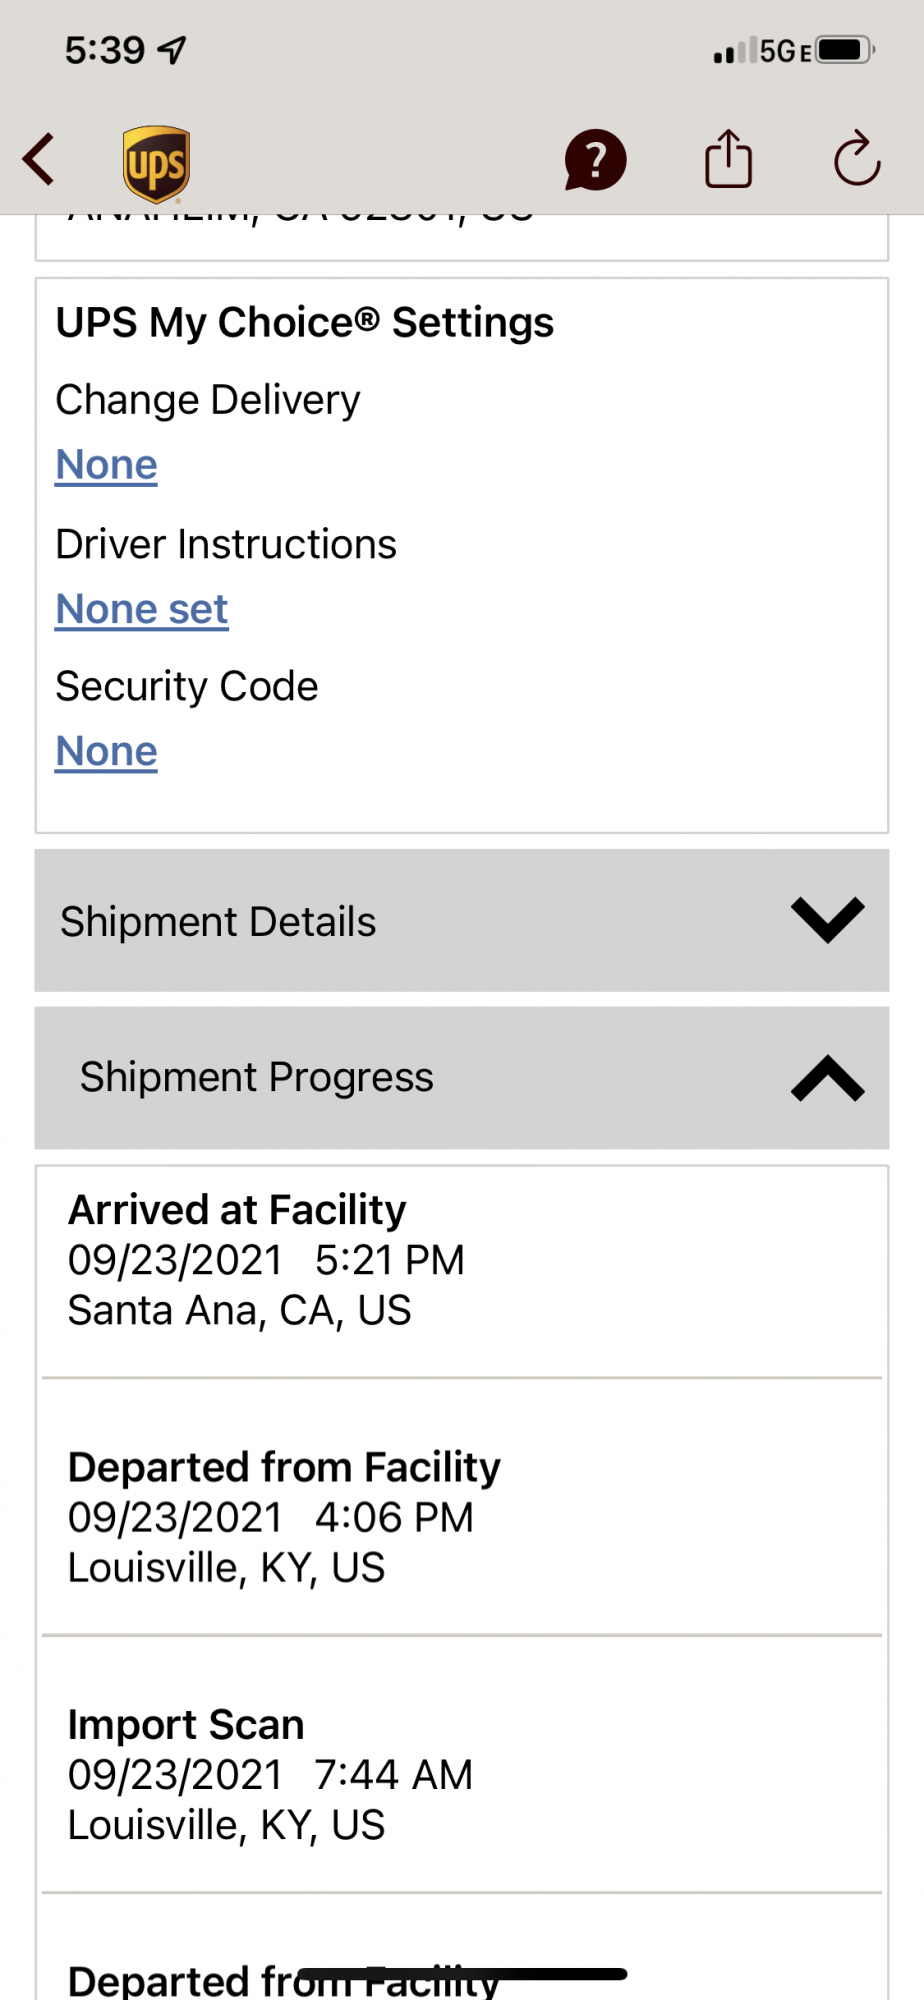
Task: Tap the share icon
Action: [x=728, y=159]
